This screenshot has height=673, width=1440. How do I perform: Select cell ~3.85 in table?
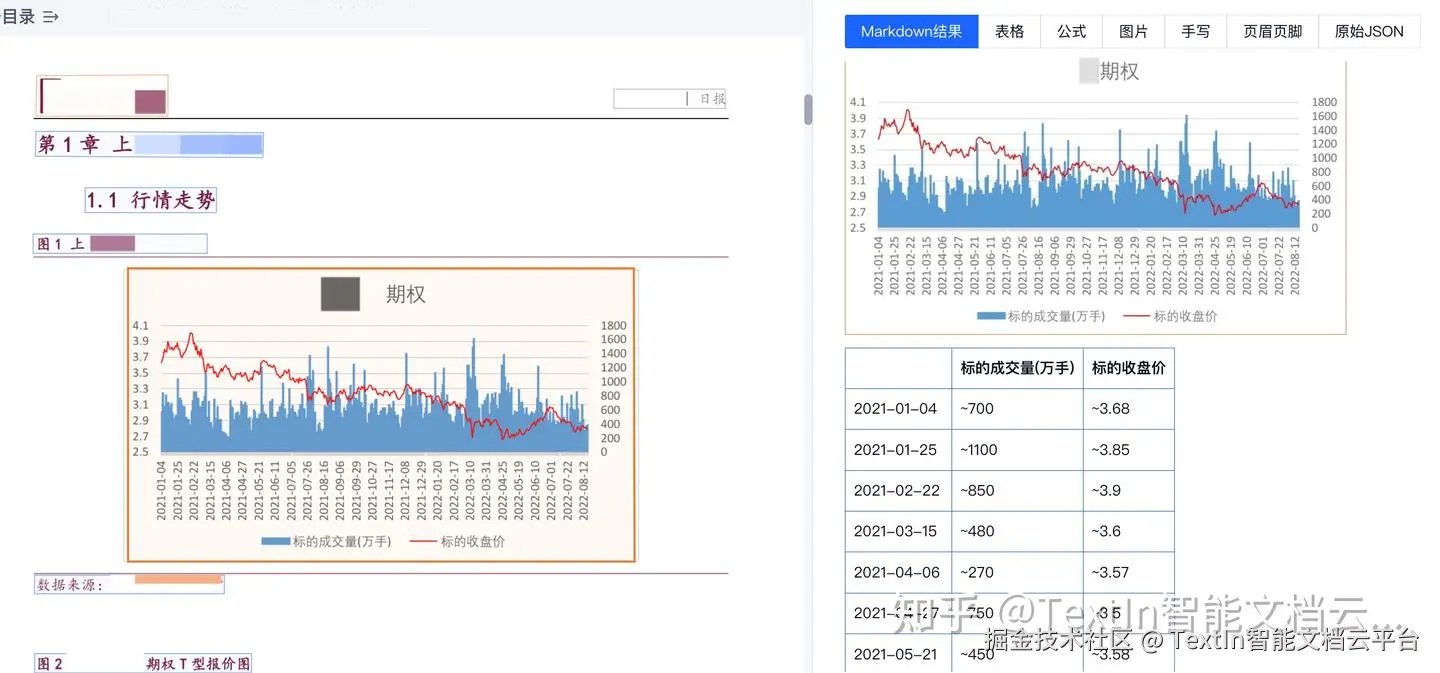(1128, 450)
